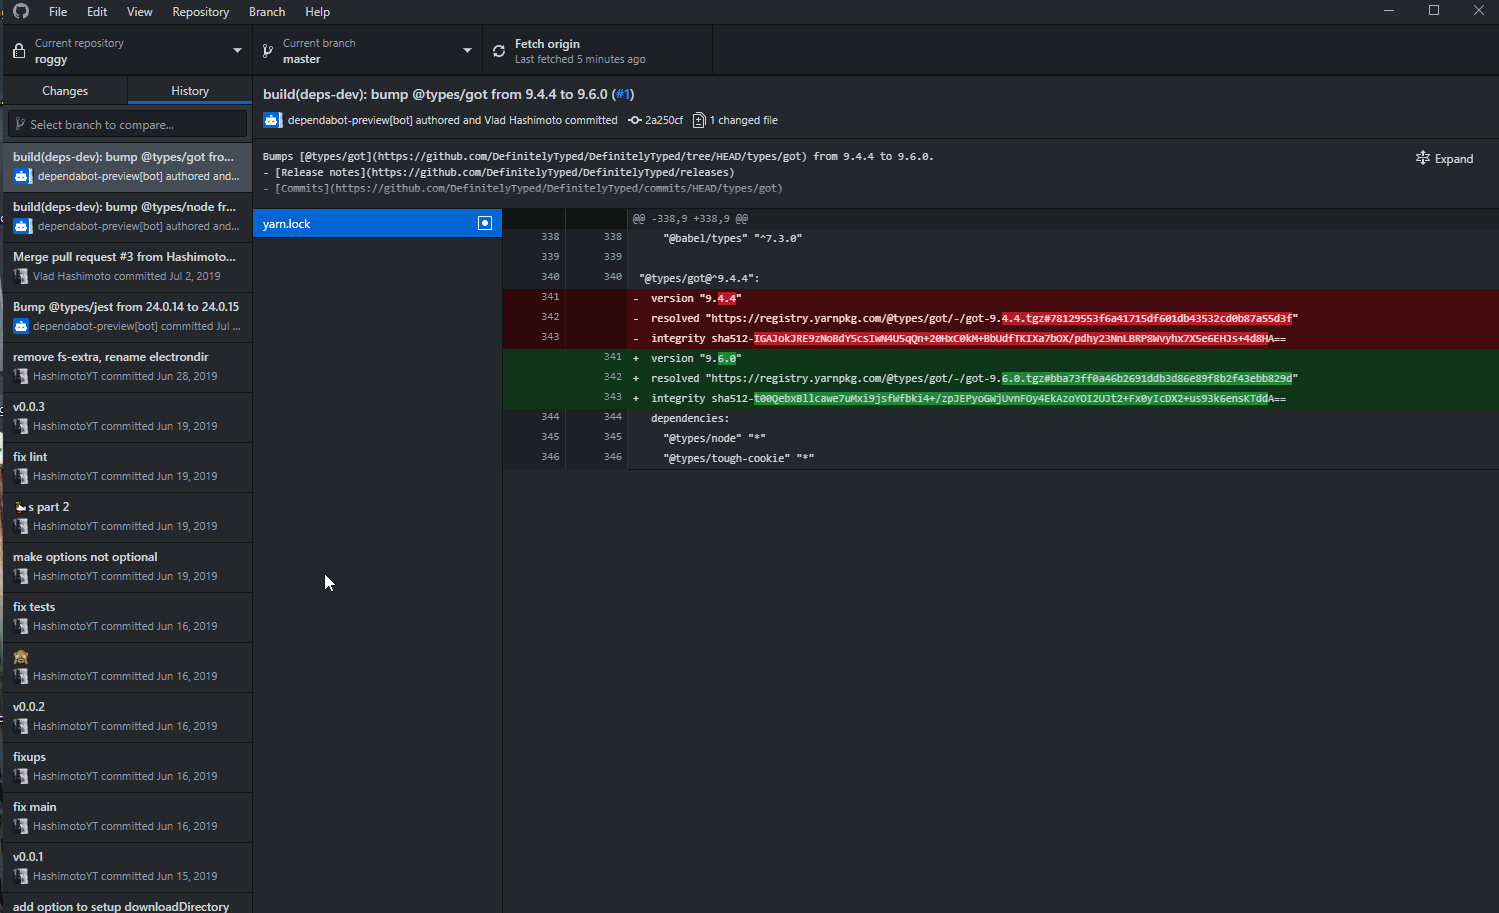Select the 'fixups' commit
This screenshot has height=913, width=1499.
tap(127, 767)
